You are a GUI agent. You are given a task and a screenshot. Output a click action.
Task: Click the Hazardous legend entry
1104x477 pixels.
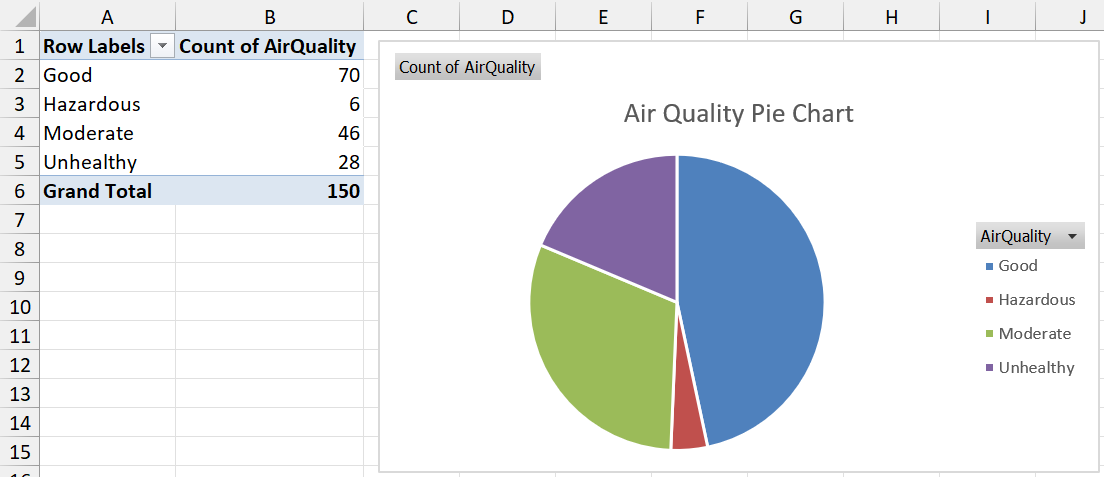coord(1036,300)
